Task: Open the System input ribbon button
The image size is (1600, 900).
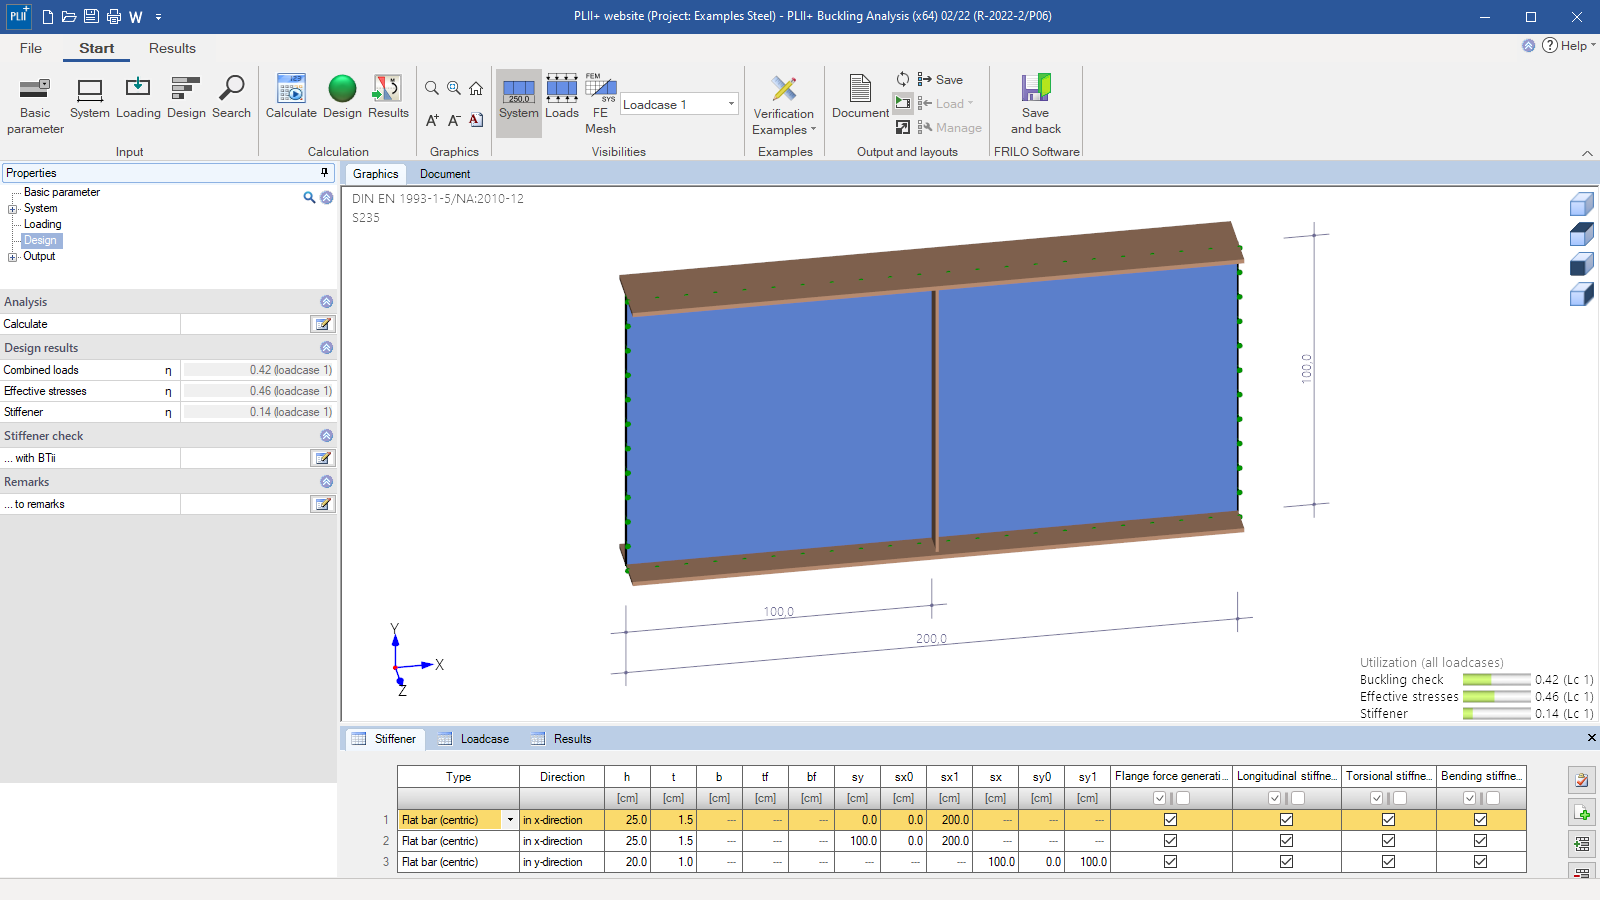Action: (x=90, y=97)
